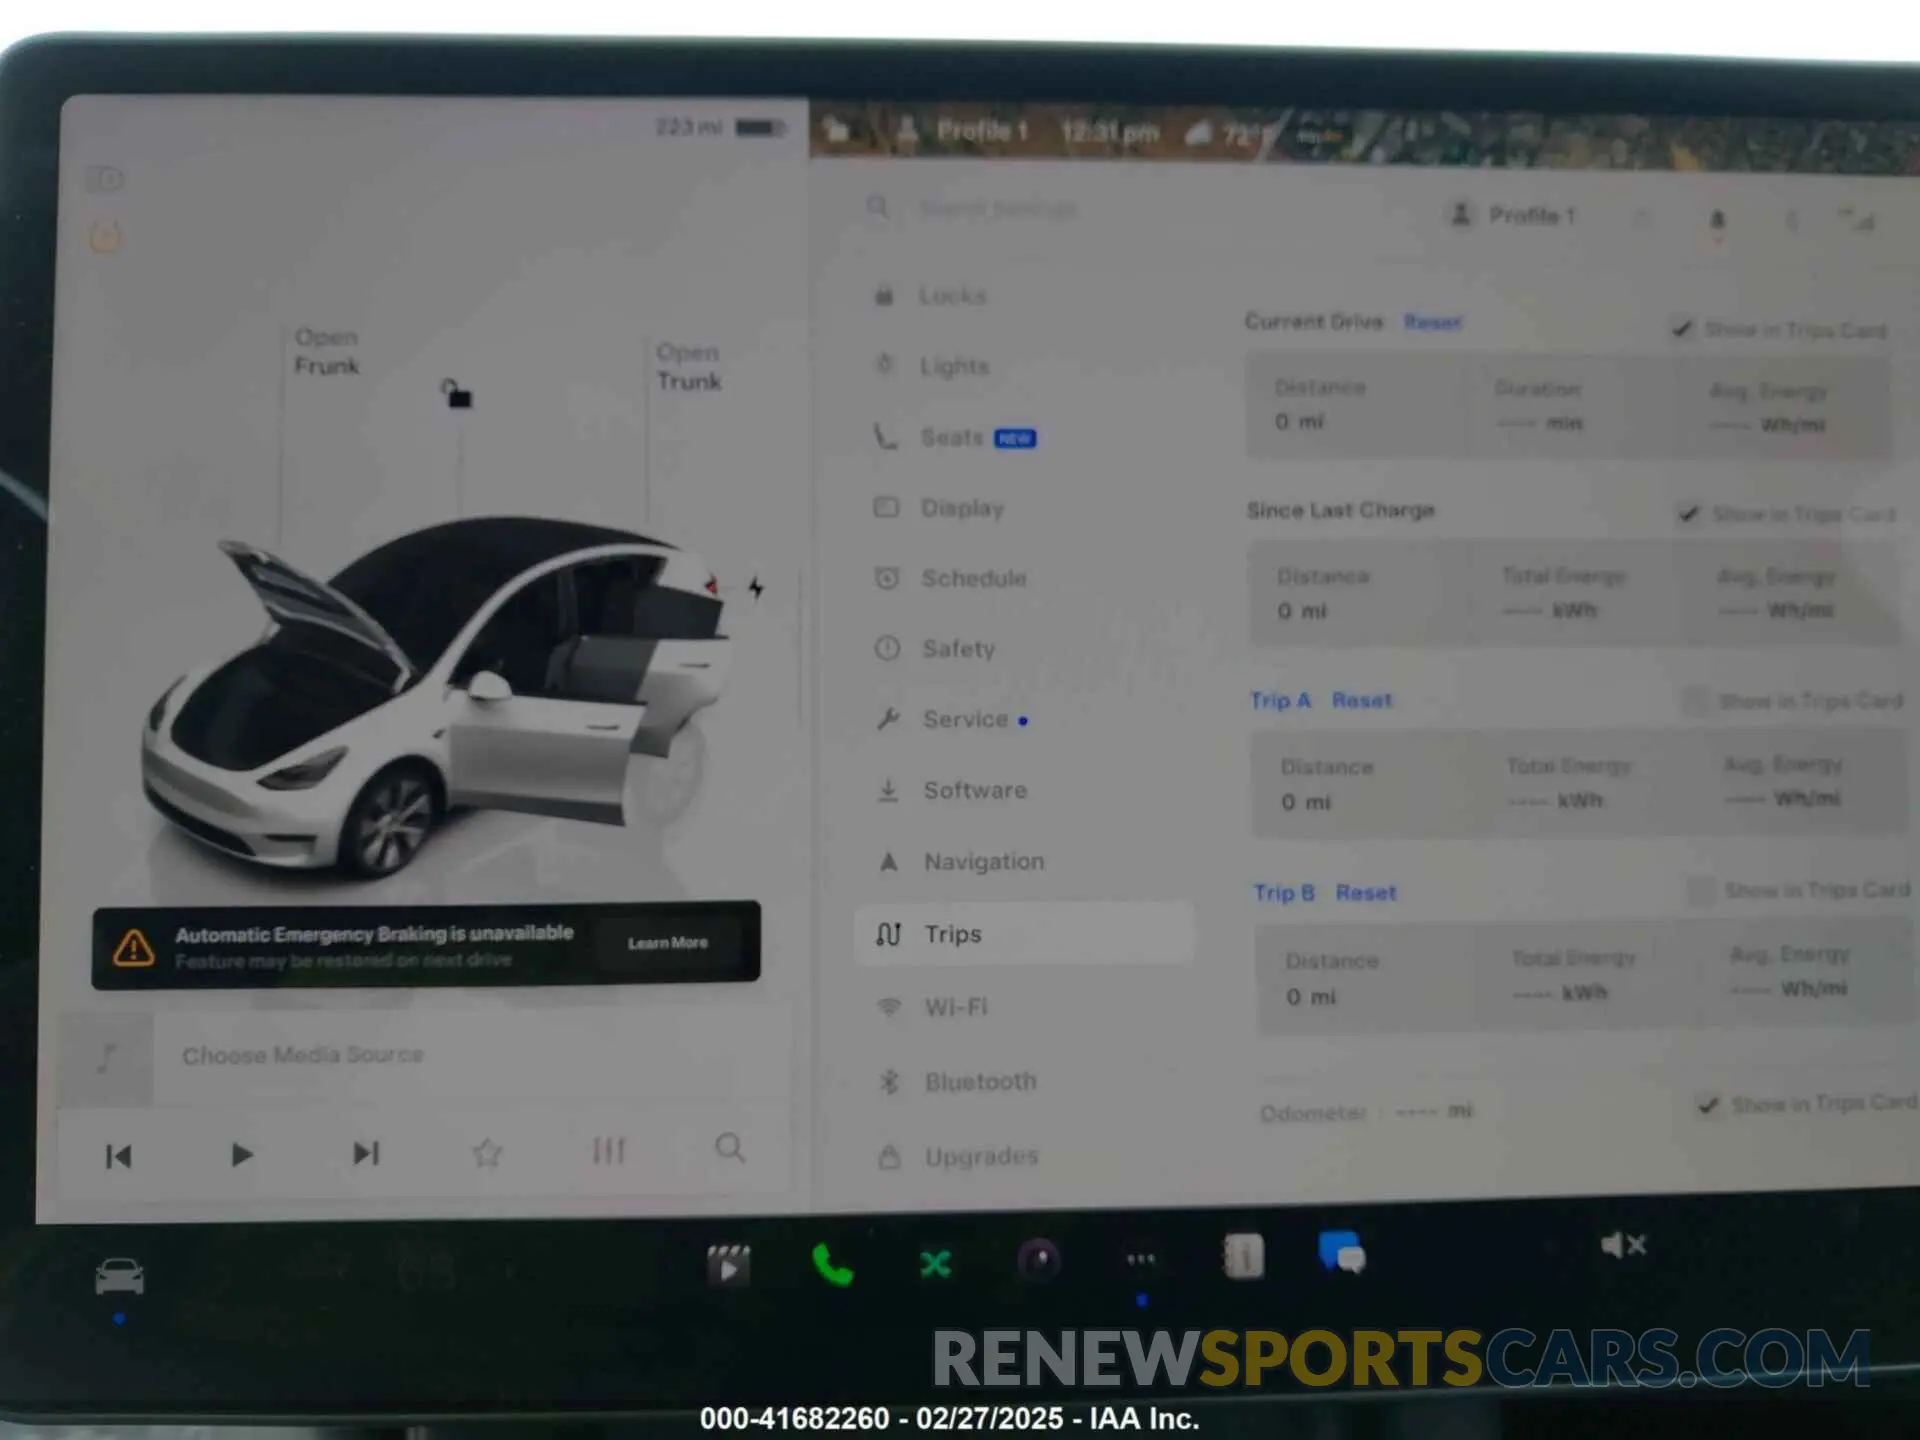Unmute the volume speaker icon
The image size is (1920, 1440).
tap(1623, 1245)
